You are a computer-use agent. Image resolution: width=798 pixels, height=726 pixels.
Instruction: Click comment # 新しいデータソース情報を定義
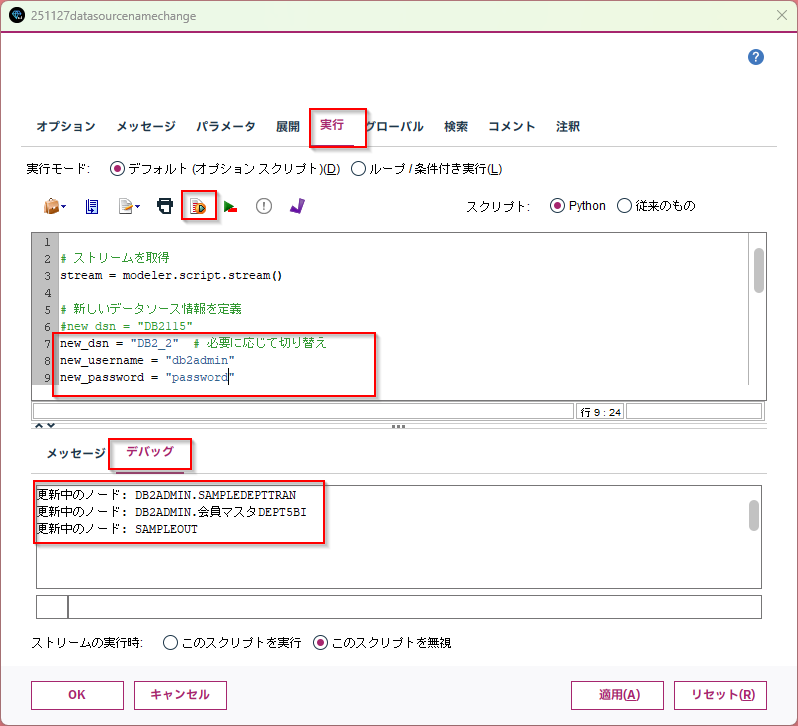151,309
